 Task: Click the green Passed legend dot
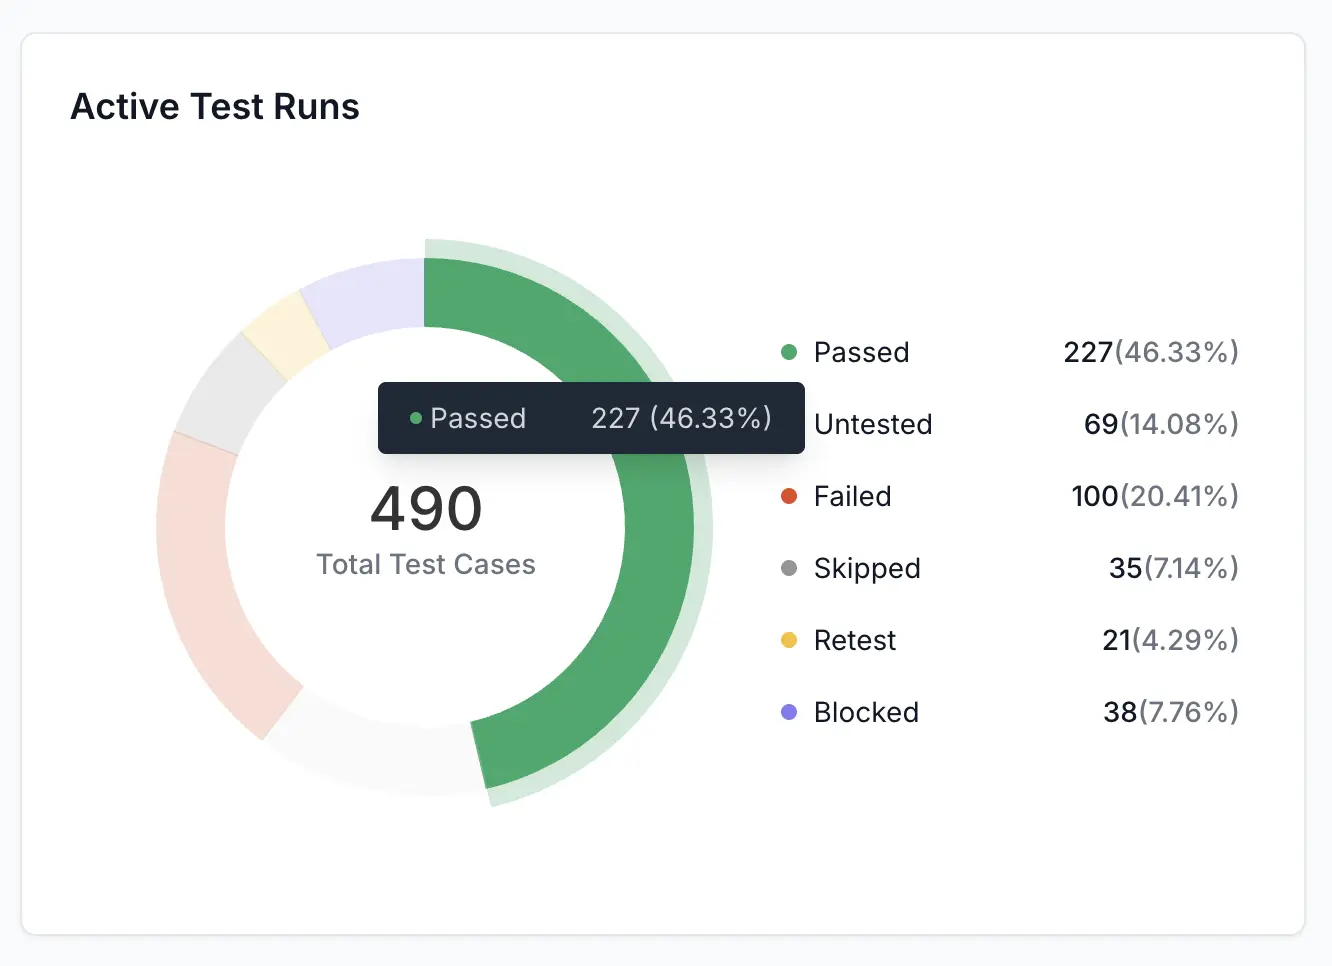789,352
